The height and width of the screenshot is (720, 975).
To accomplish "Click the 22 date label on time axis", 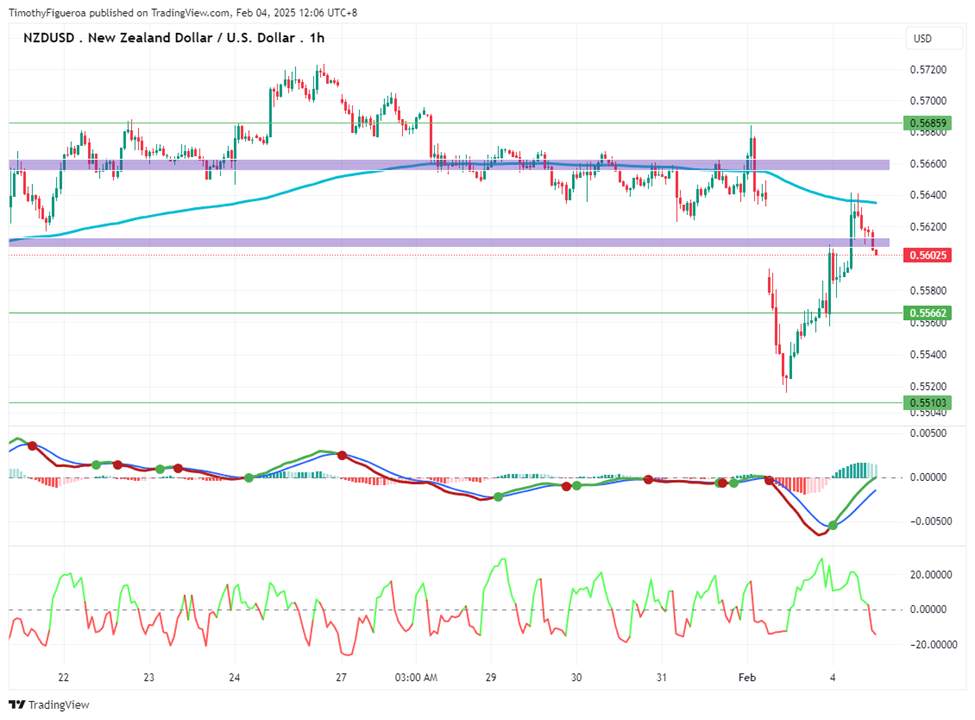I will 63,678.
